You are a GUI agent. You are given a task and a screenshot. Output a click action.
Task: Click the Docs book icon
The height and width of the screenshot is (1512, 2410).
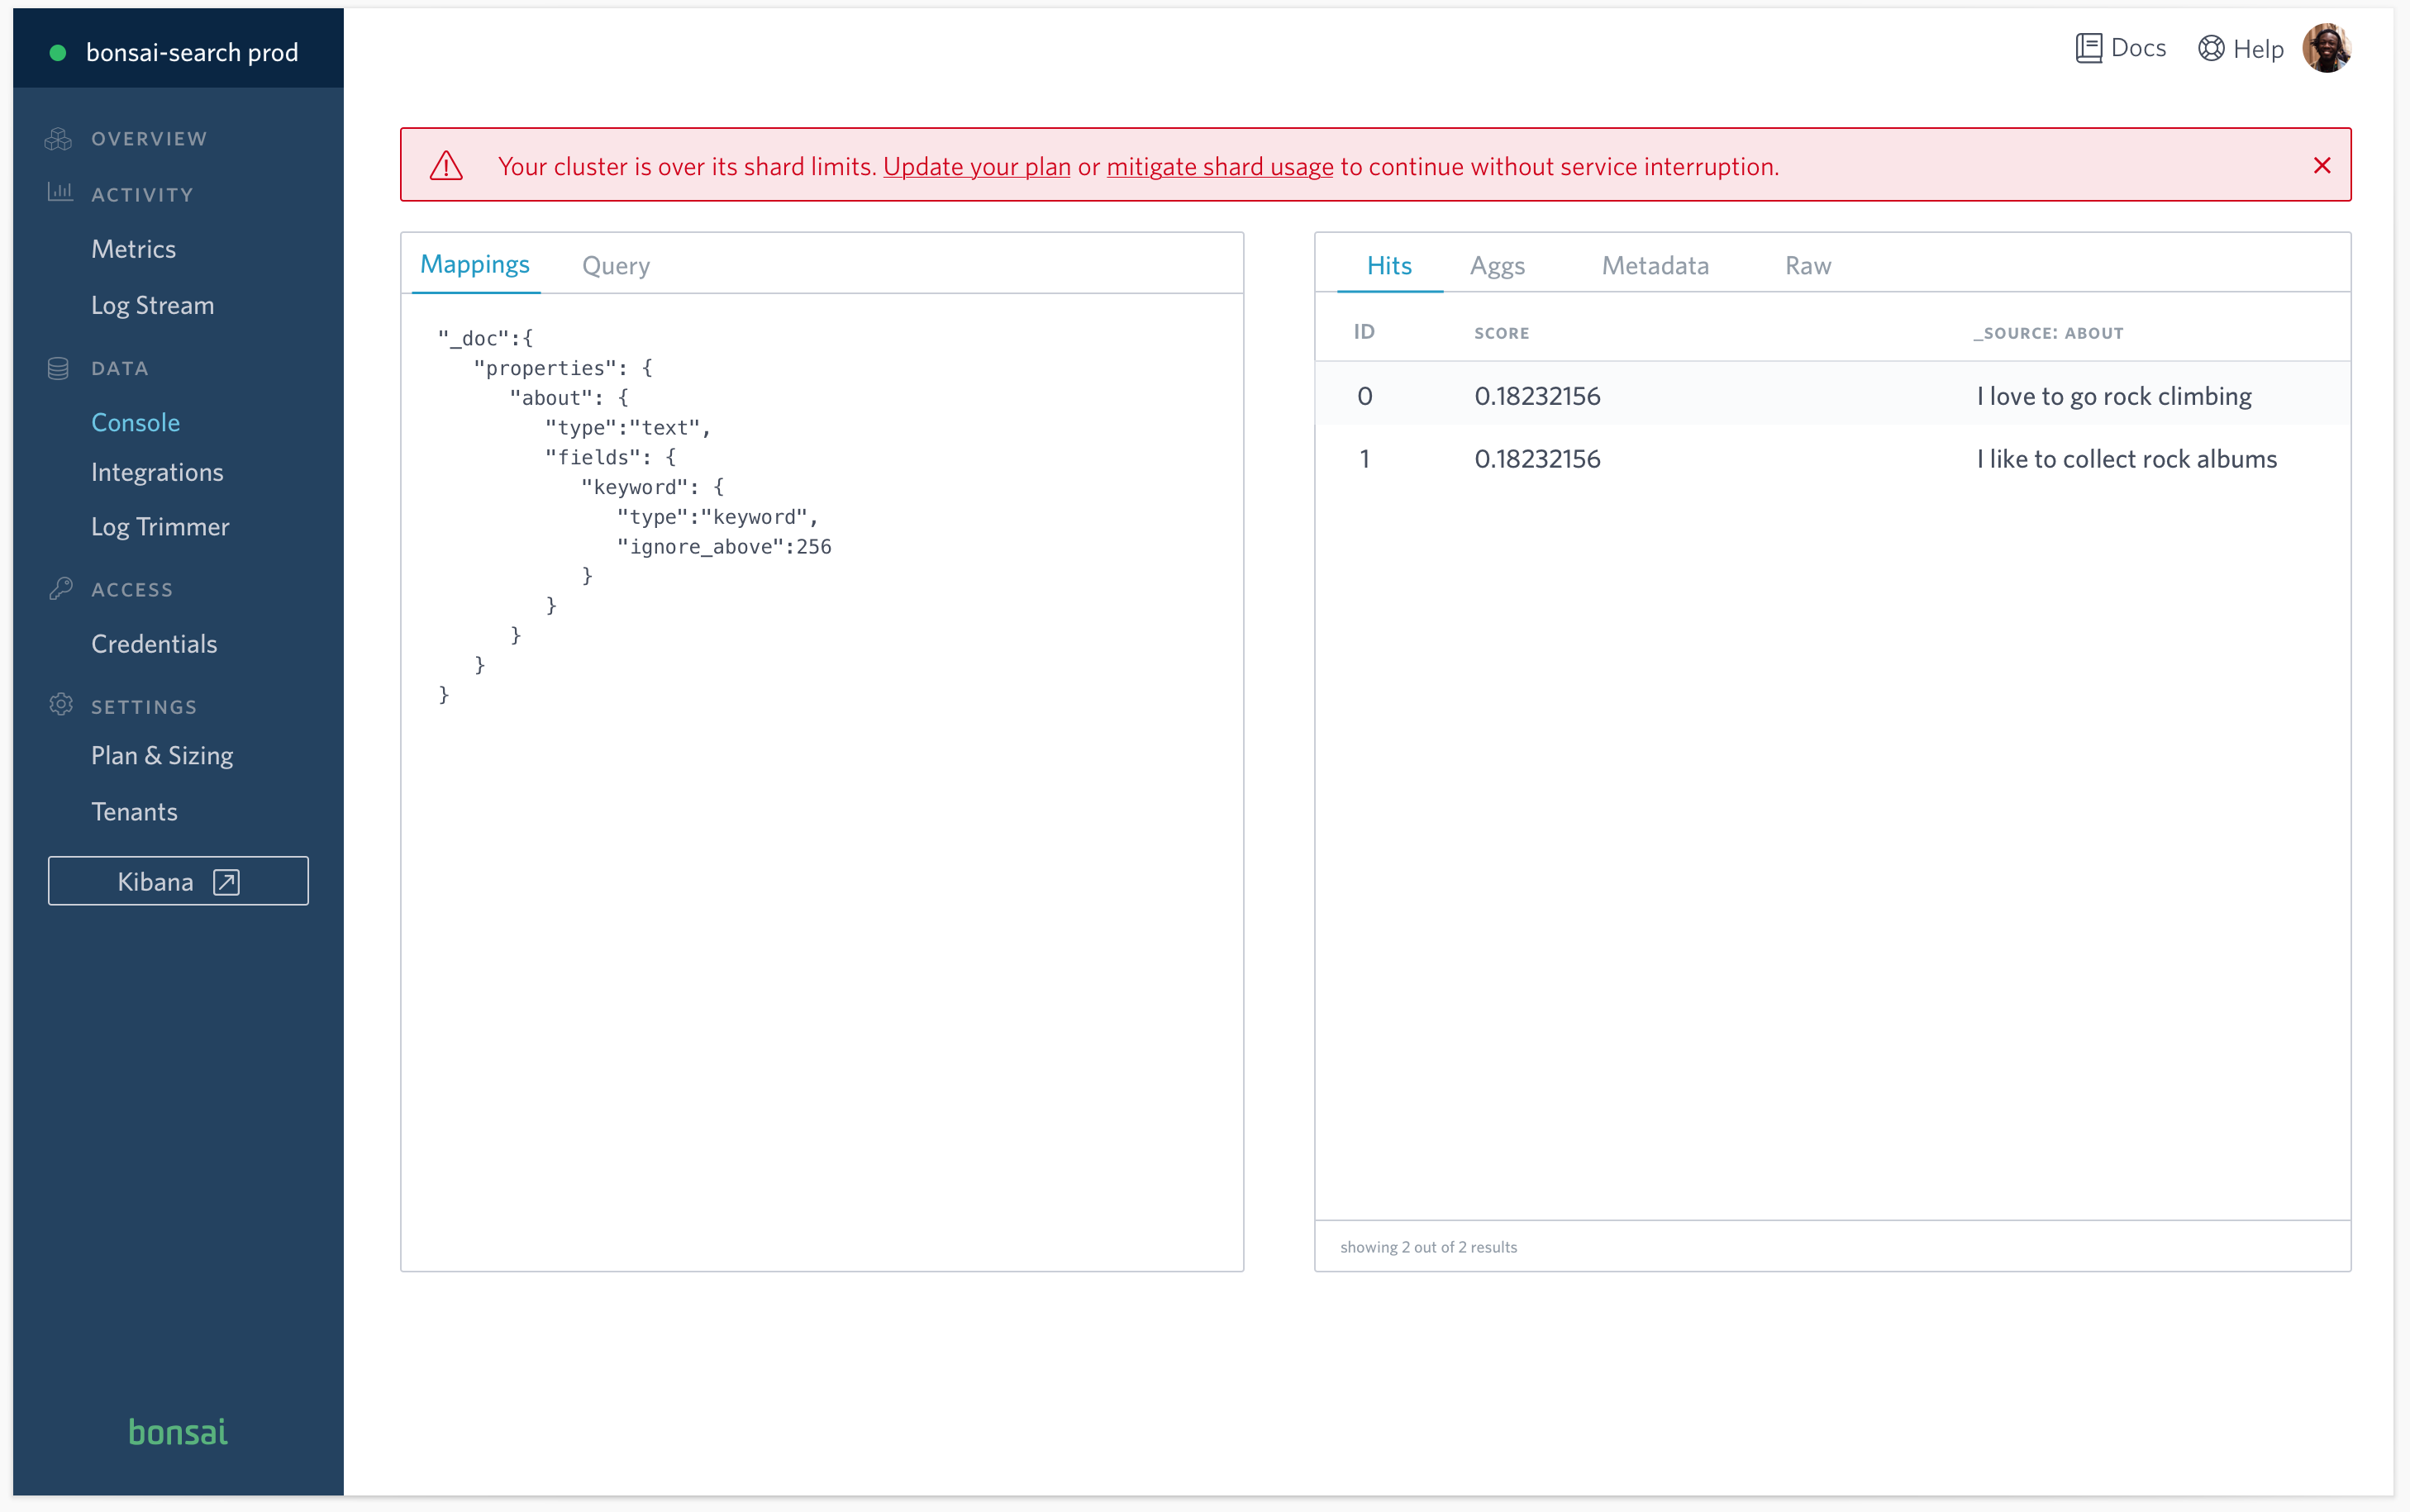click(x=2088, y=48)
